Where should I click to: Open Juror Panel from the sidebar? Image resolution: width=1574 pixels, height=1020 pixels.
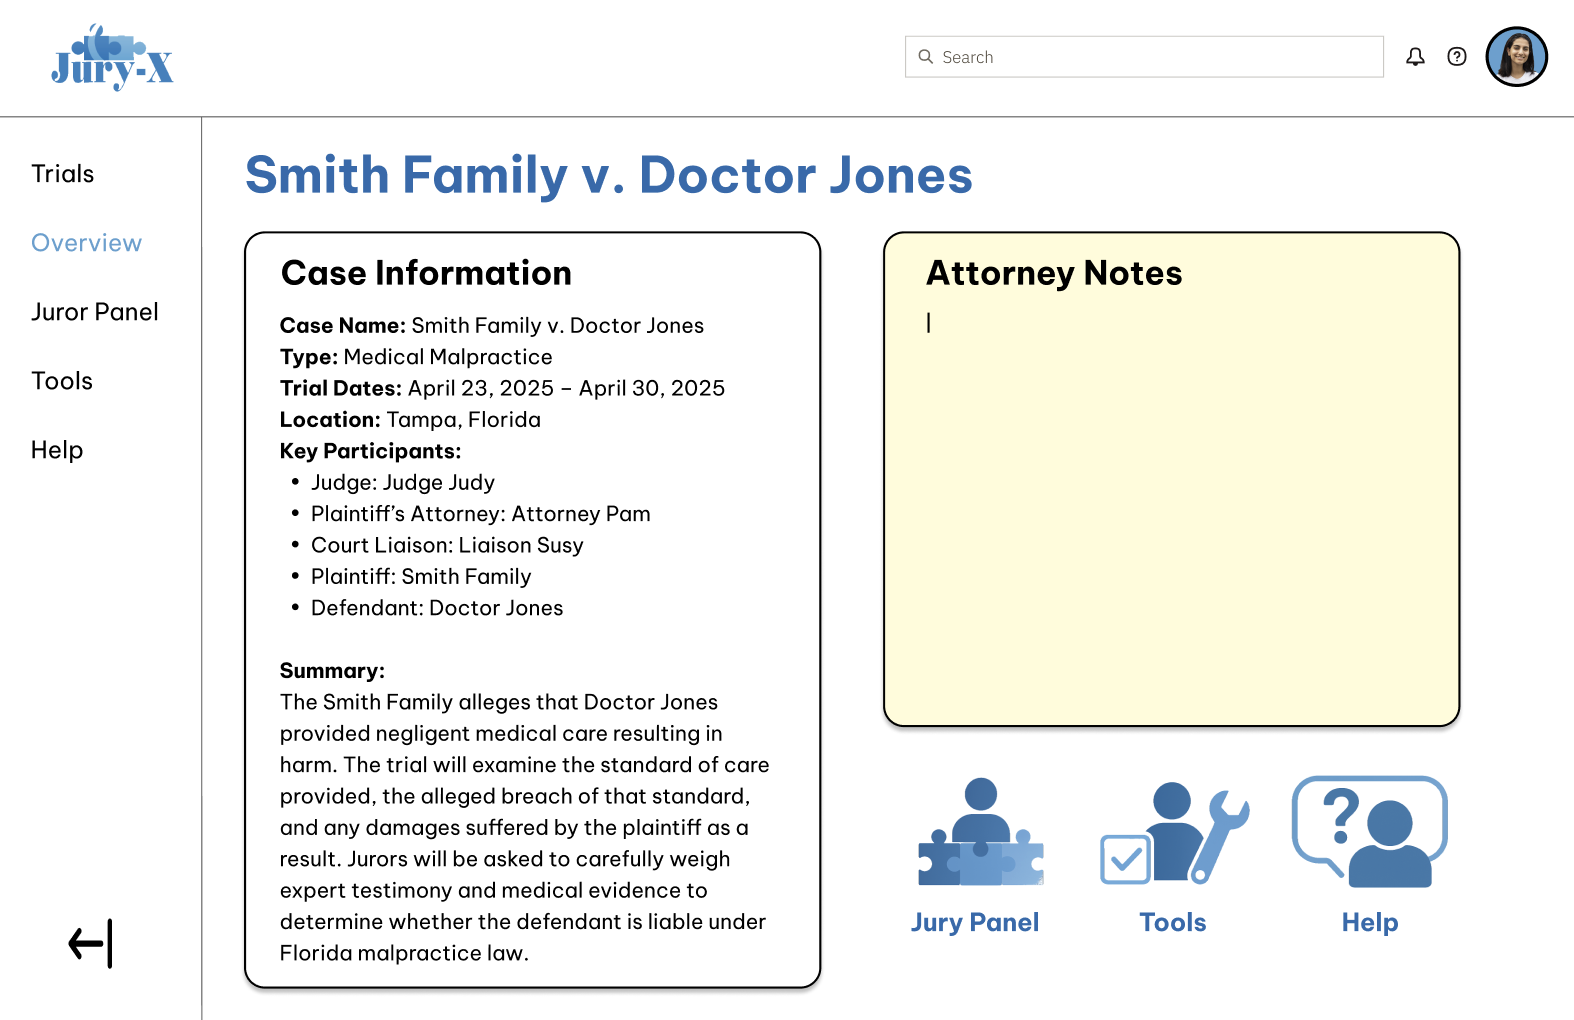(95, 312)
